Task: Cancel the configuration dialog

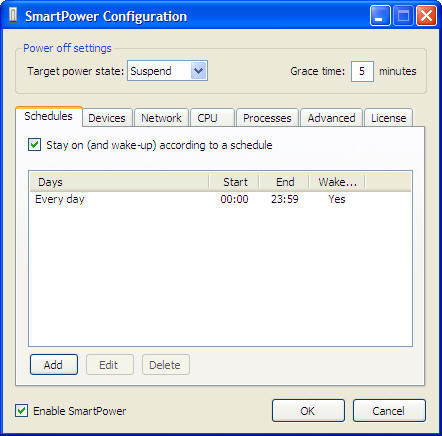Action: coord(389,411)
